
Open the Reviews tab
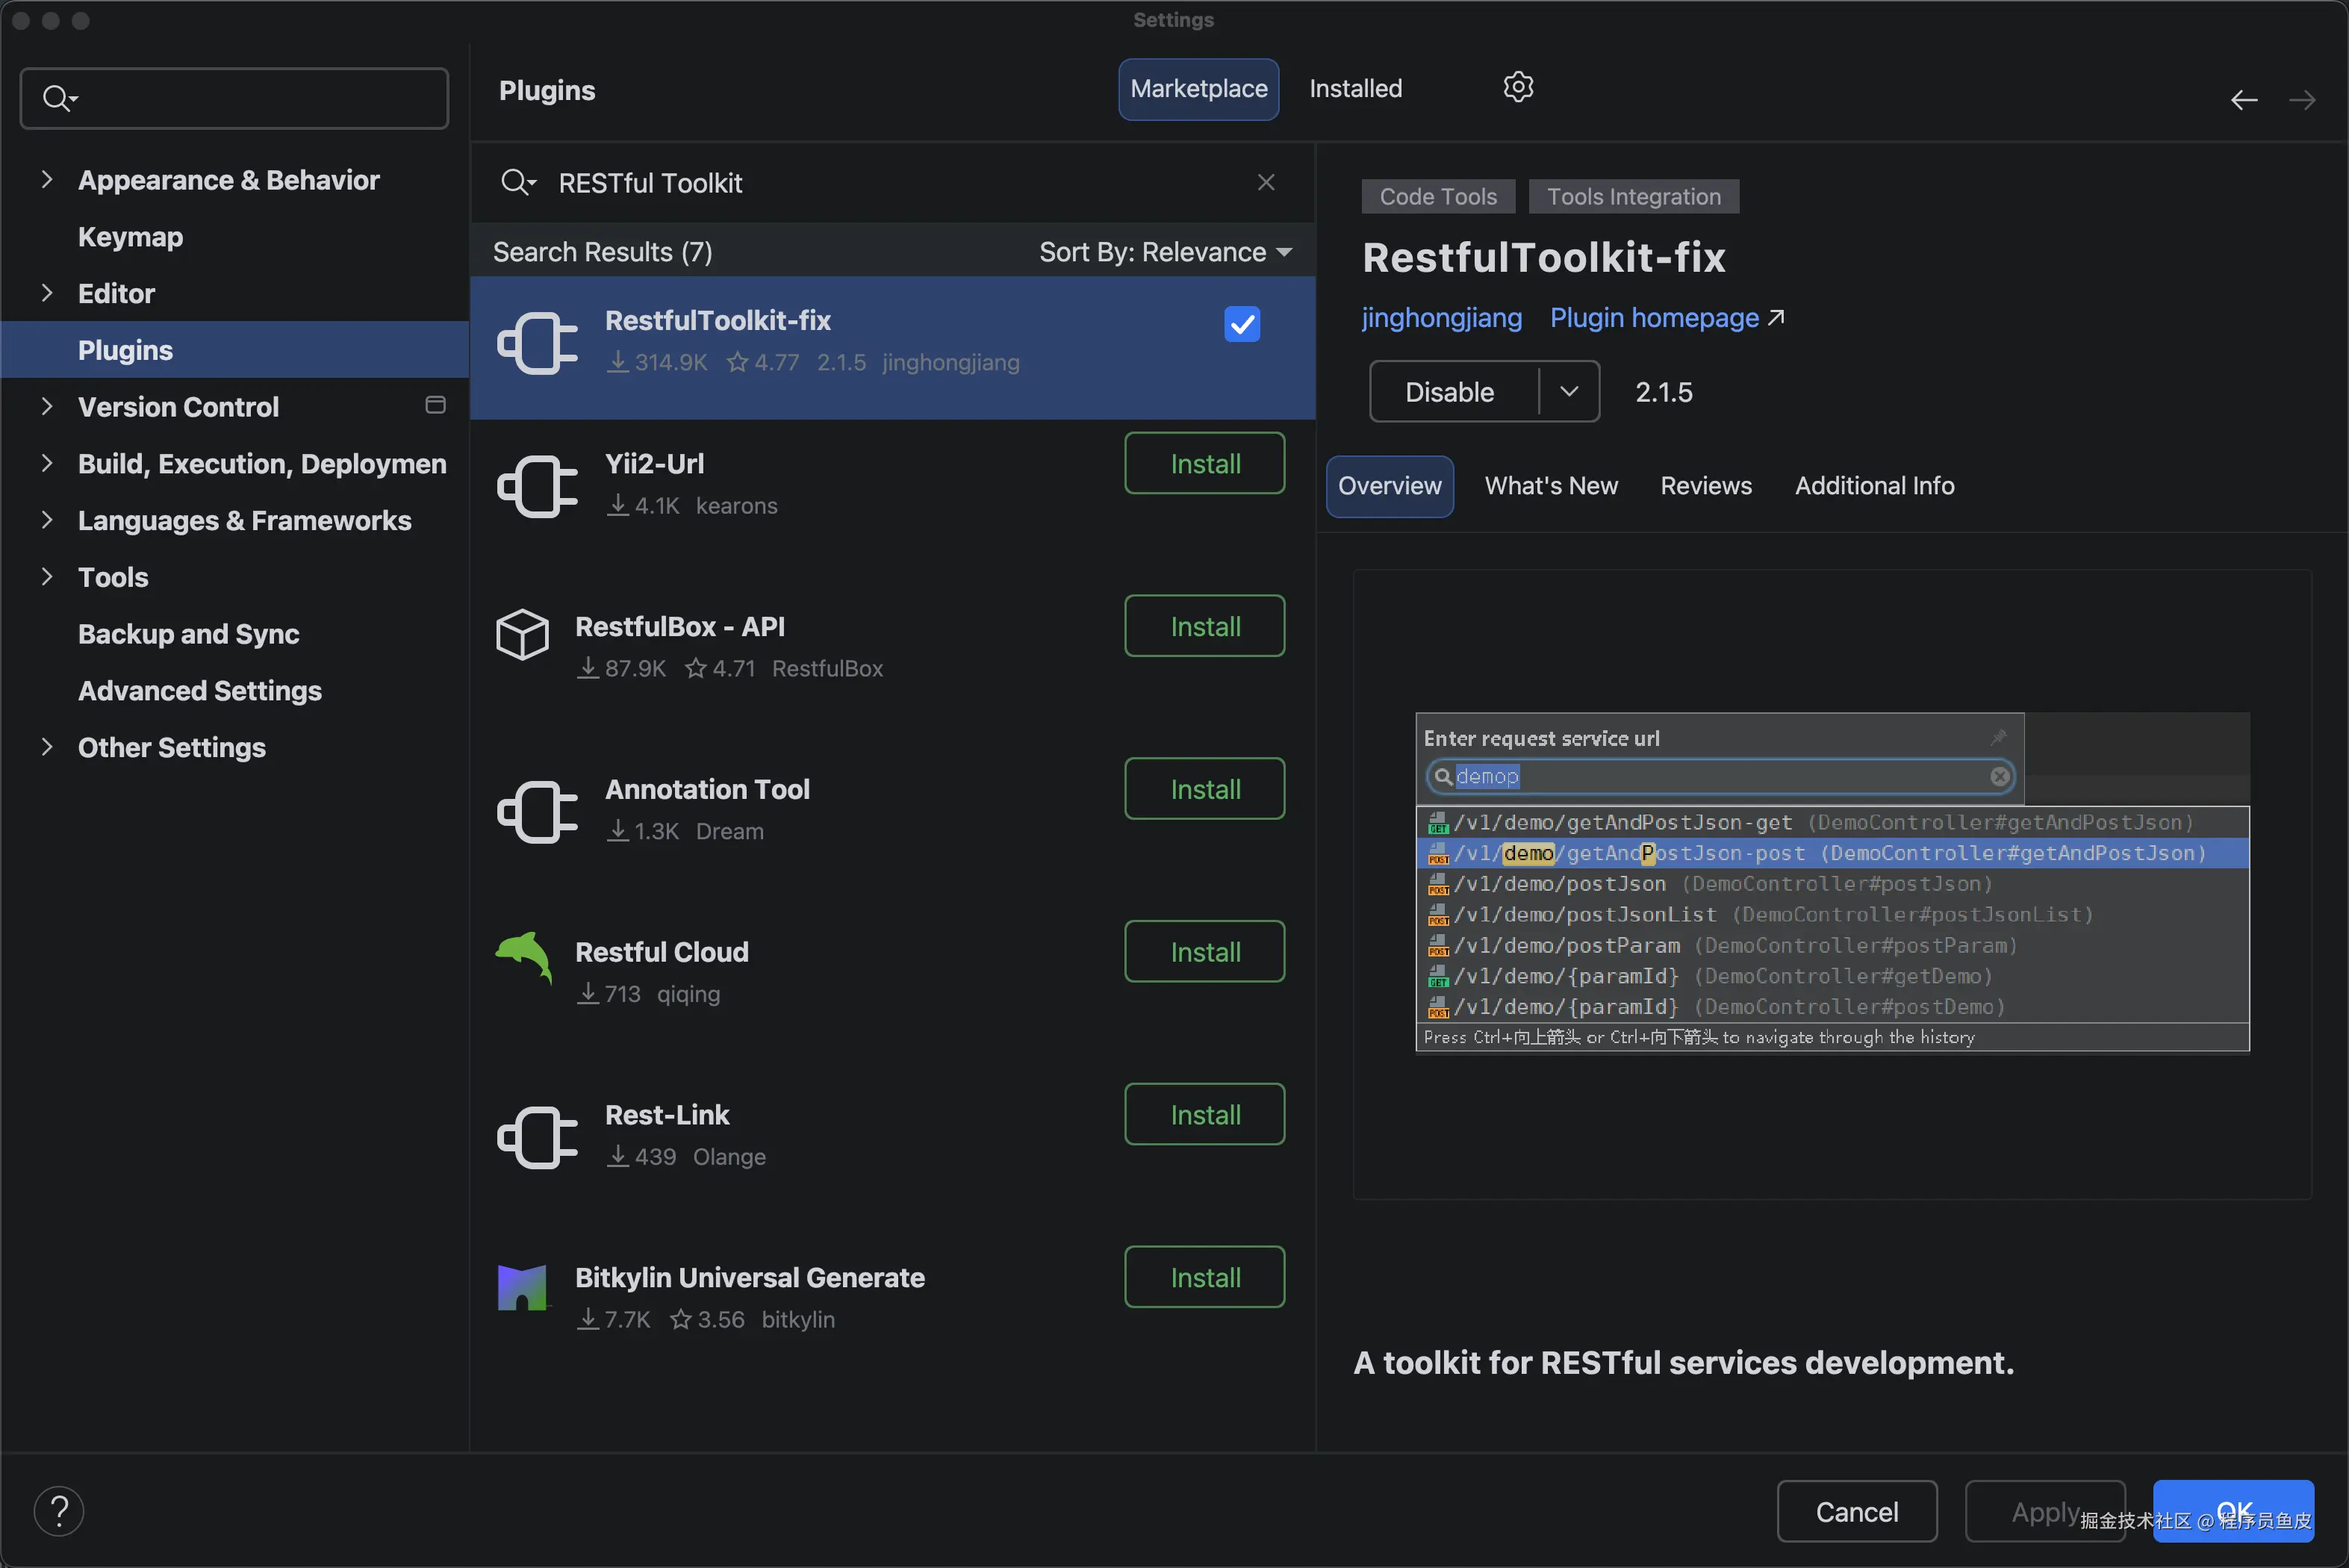click(1705, 486)
